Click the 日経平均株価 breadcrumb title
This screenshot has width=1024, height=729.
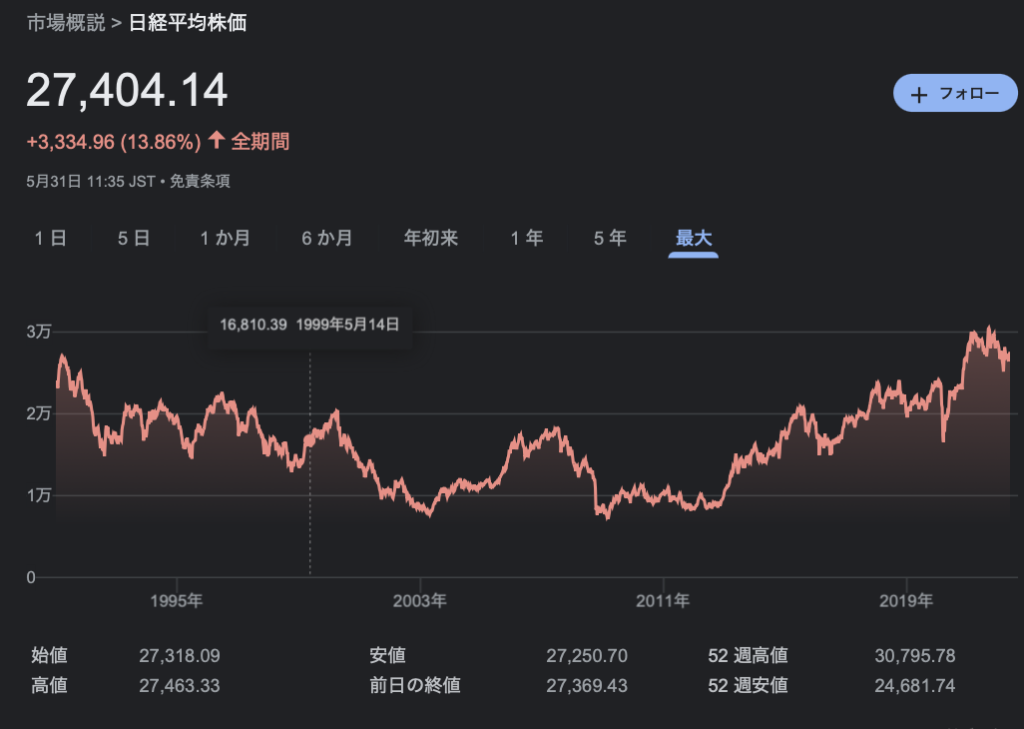point(187,23)
